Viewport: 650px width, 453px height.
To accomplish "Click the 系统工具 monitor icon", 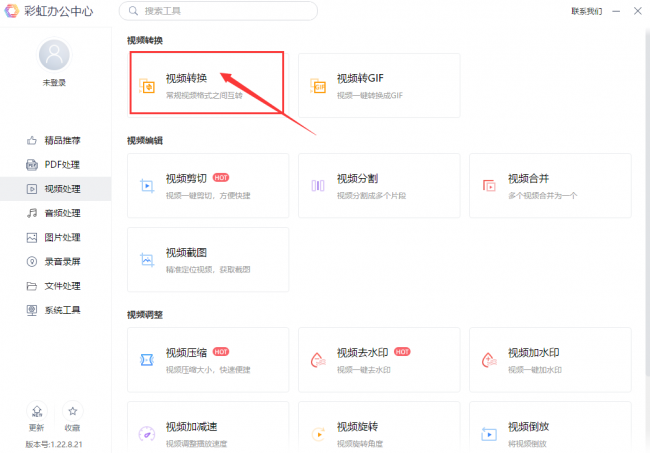I will [x=32, y=310].
